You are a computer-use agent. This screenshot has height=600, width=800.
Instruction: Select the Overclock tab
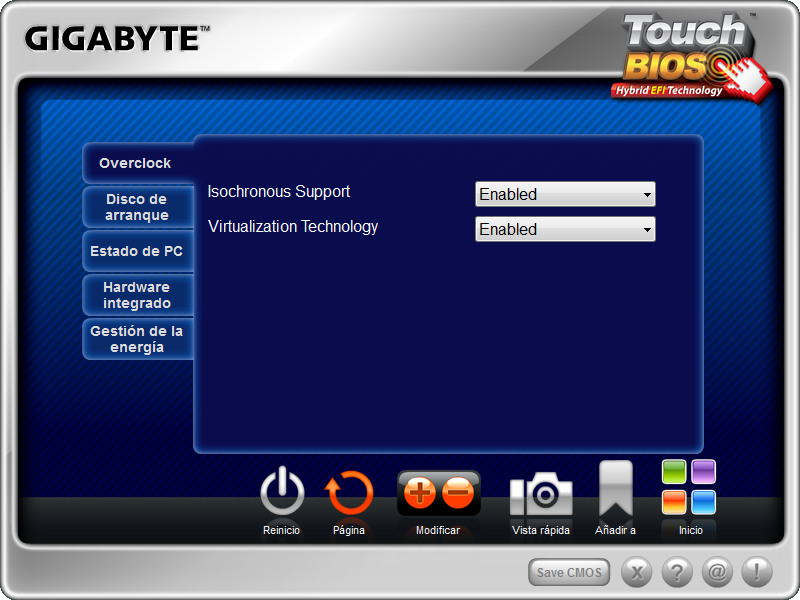pos(136,163)
